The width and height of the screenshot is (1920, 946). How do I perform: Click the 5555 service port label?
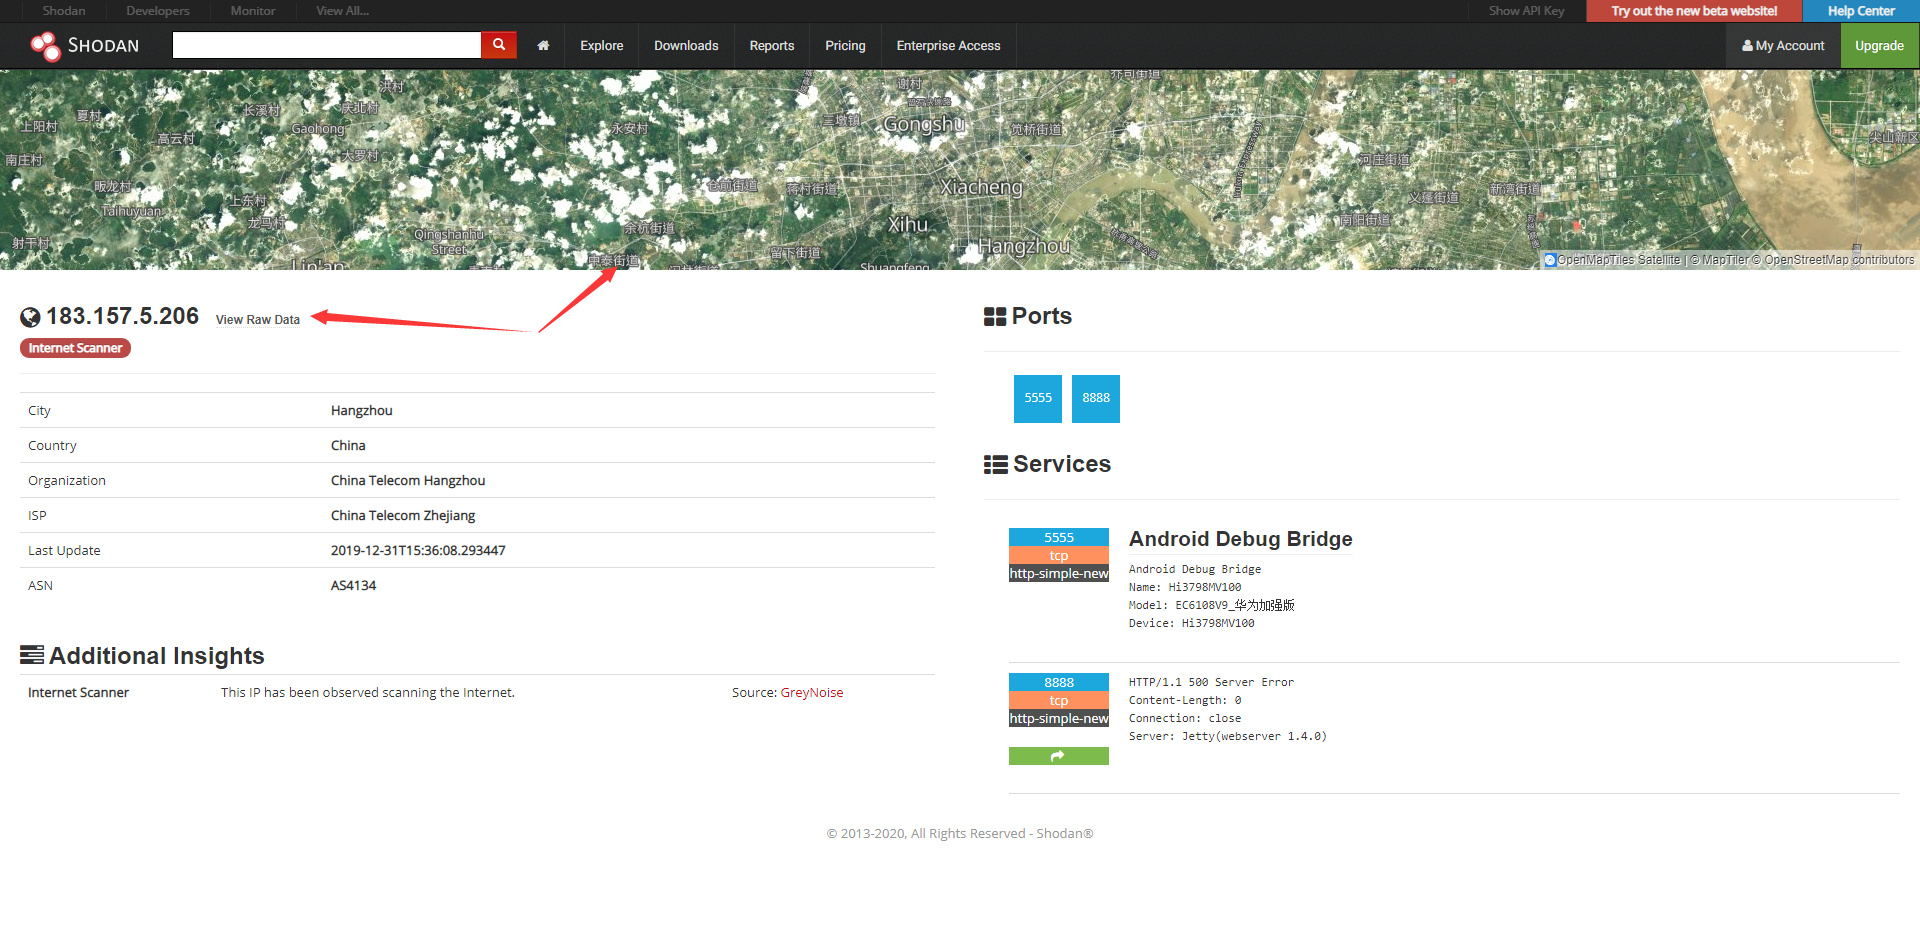point(1059,537)
